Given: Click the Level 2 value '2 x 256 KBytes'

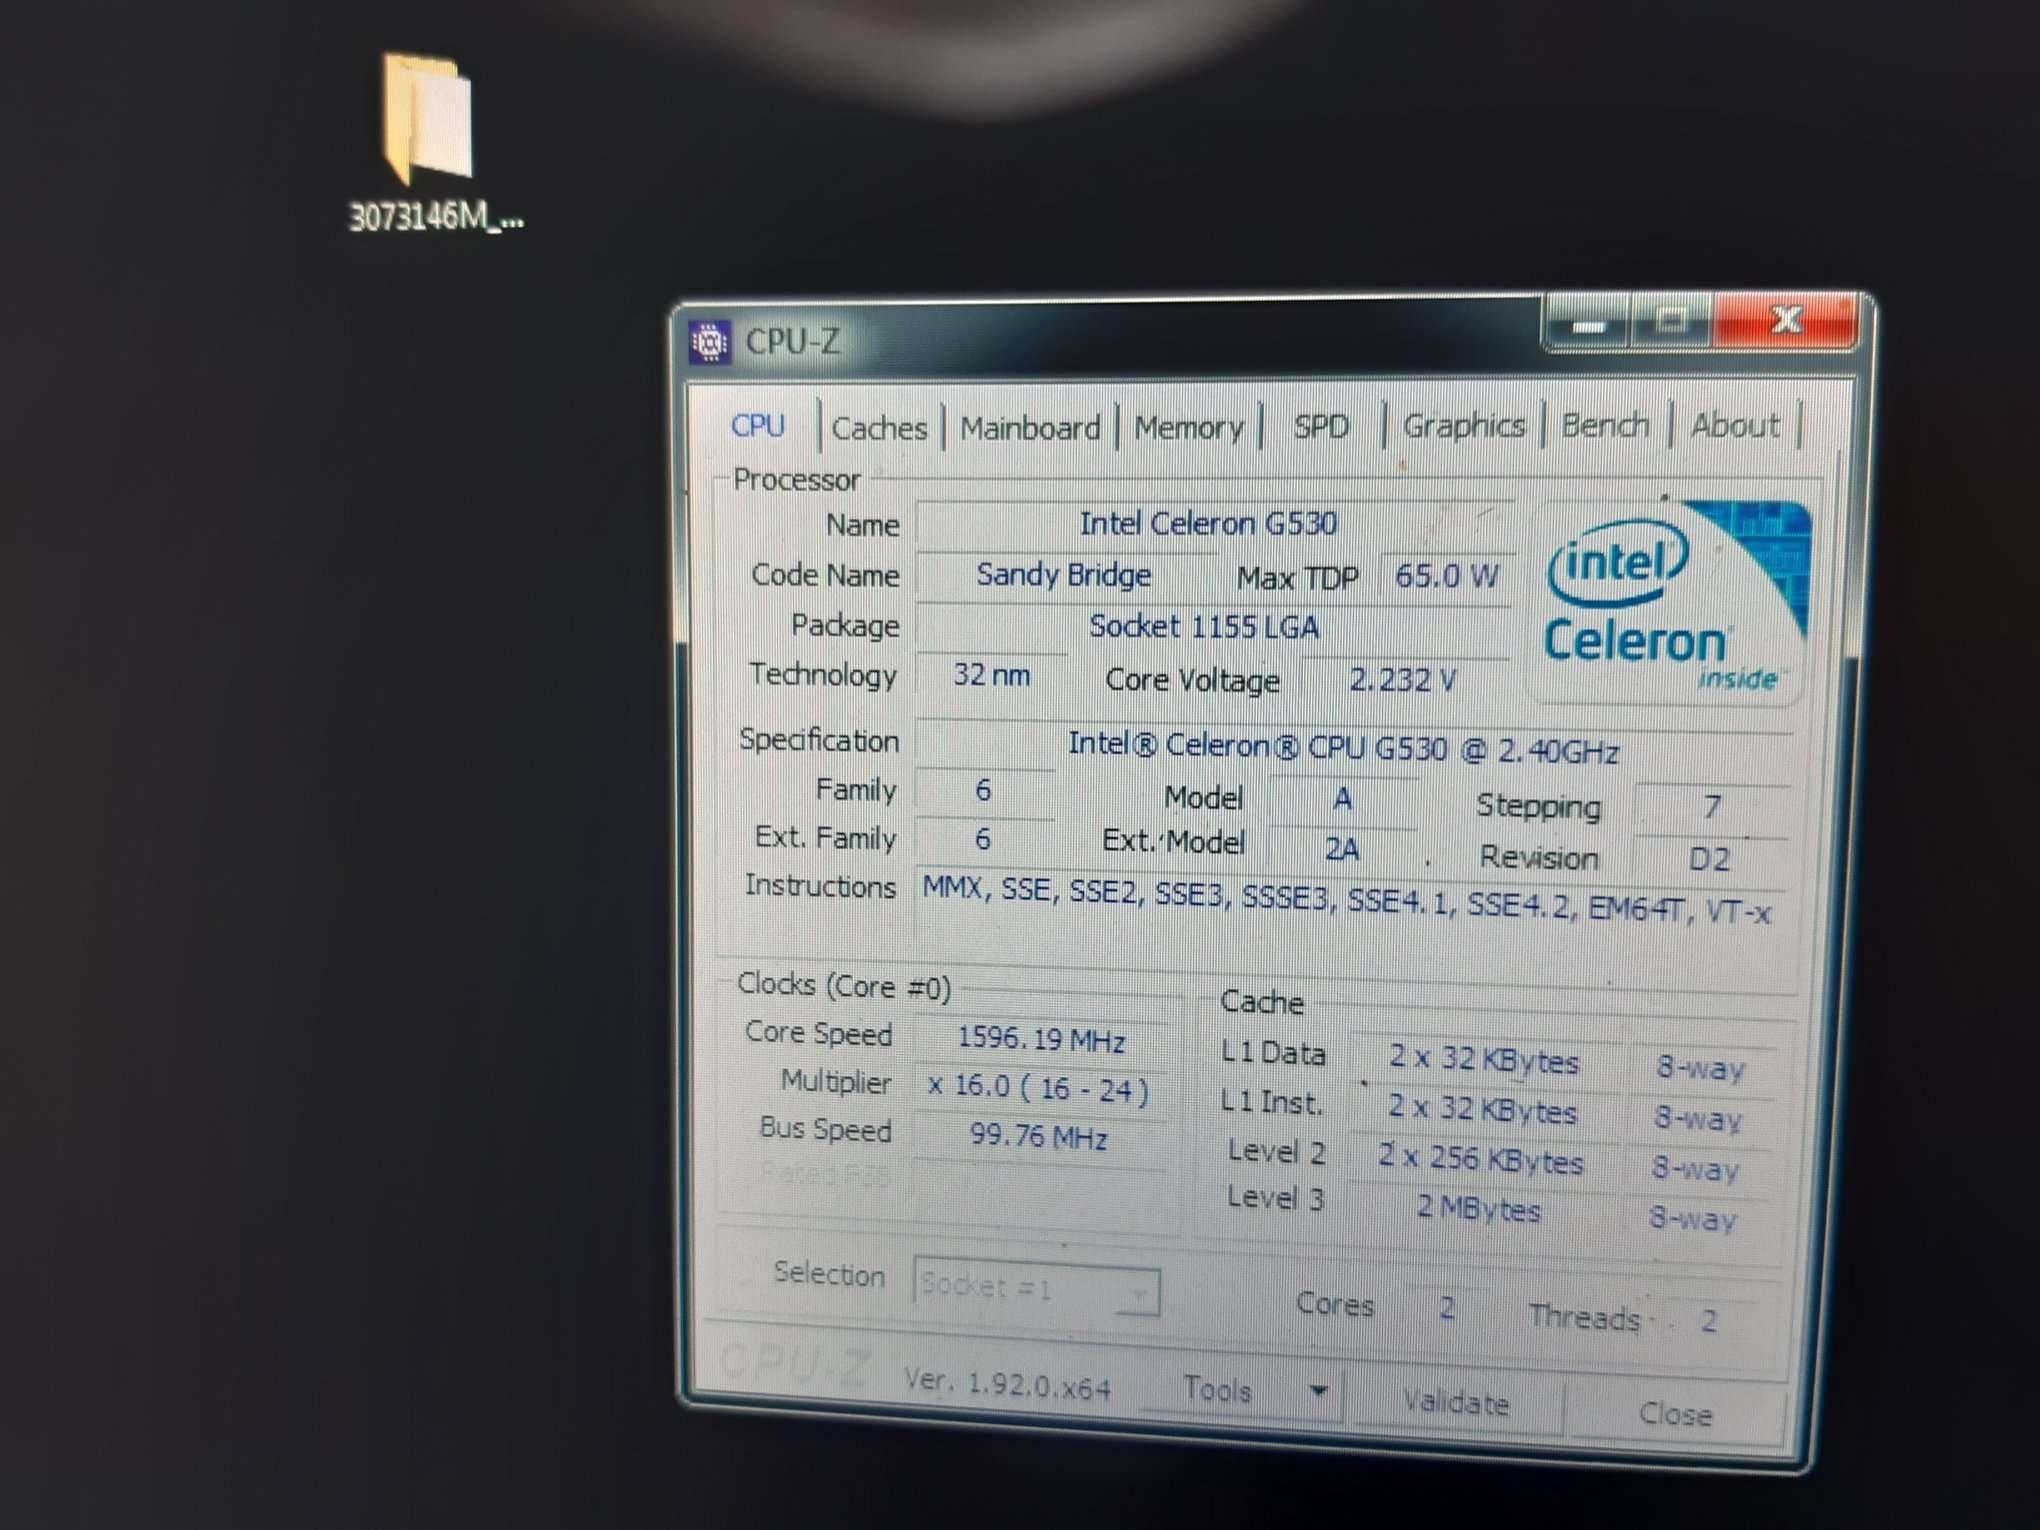Looking at the screenshot, I should (x=1481, y=1160).
